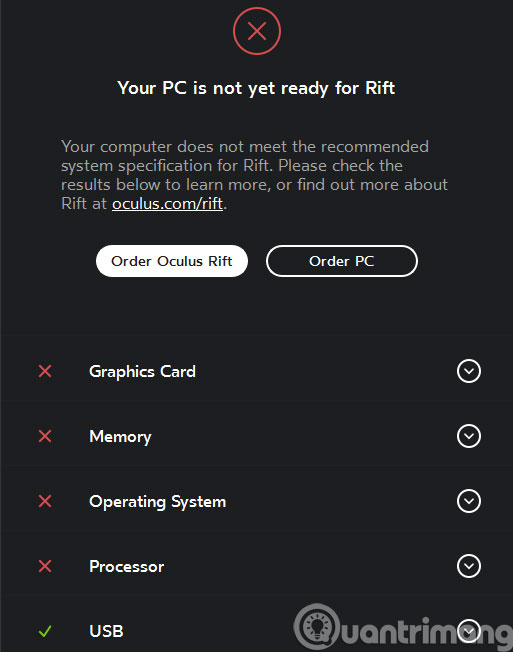Select the Graphics Card row label
Image resolution: width=513 pixels, height=652 pixels.
pos(142,371)
